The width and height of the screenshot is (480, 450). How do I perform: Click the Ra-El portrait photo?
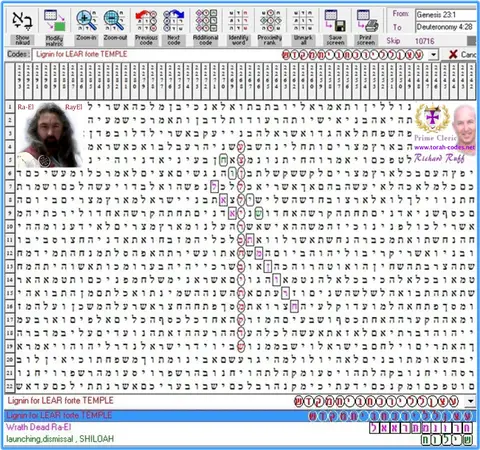[x=50, y=135]
